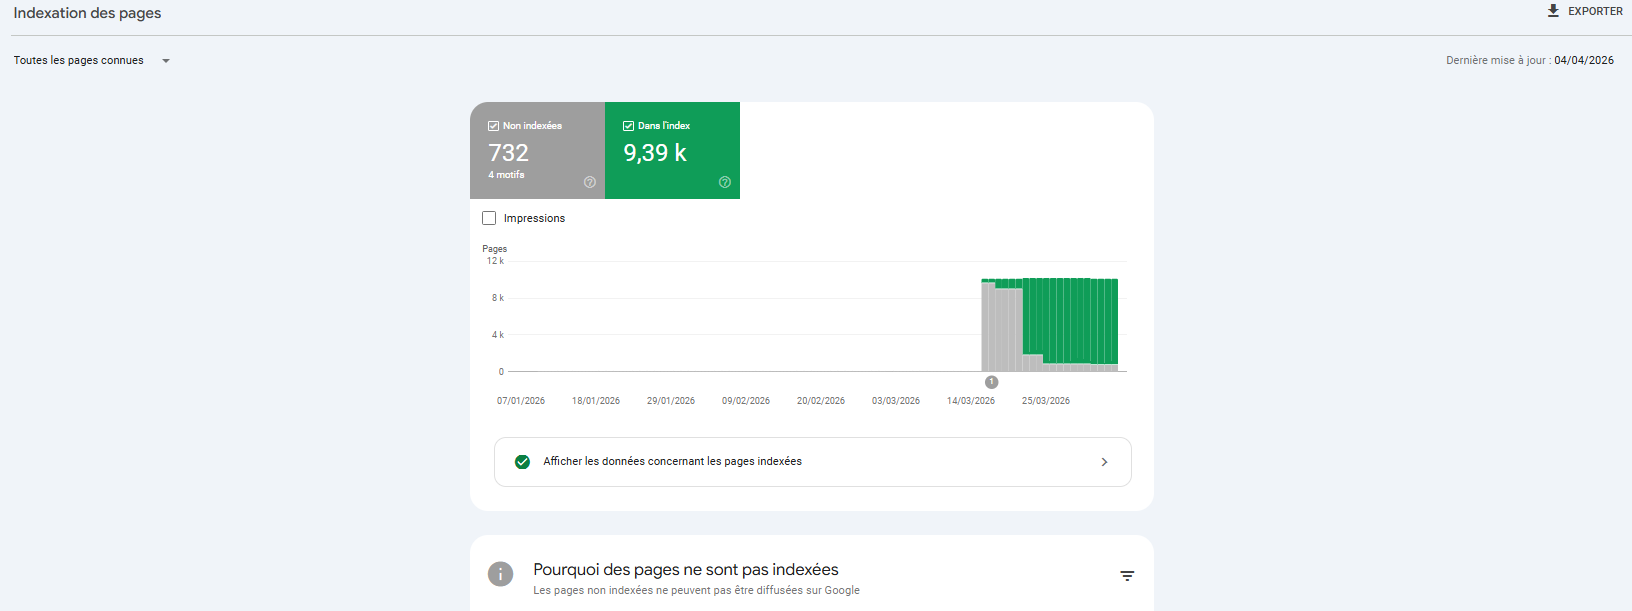Viewport: 1632px width, 611px height.
Task: Click the '18/01/2026' axis date label
Action: point(596,401)
